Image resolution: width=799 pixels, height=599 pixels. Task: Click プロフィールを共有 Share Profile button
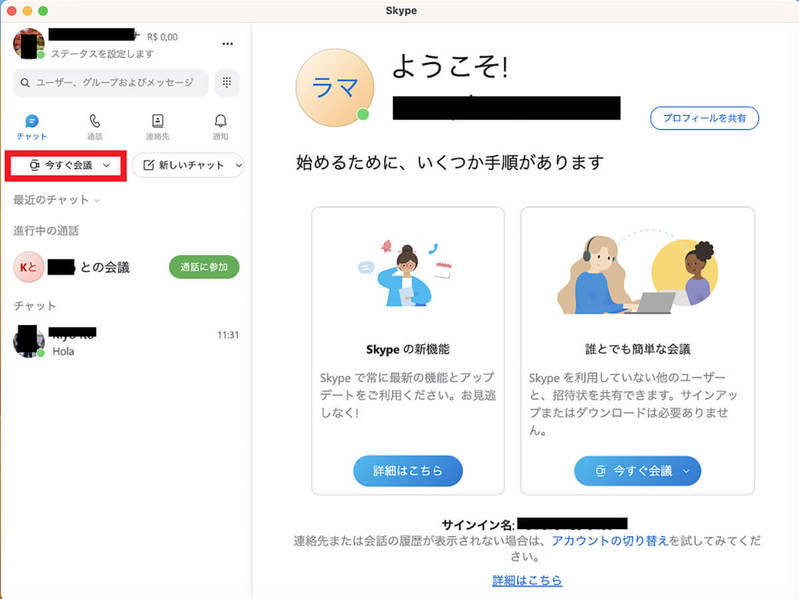point(704,118)
